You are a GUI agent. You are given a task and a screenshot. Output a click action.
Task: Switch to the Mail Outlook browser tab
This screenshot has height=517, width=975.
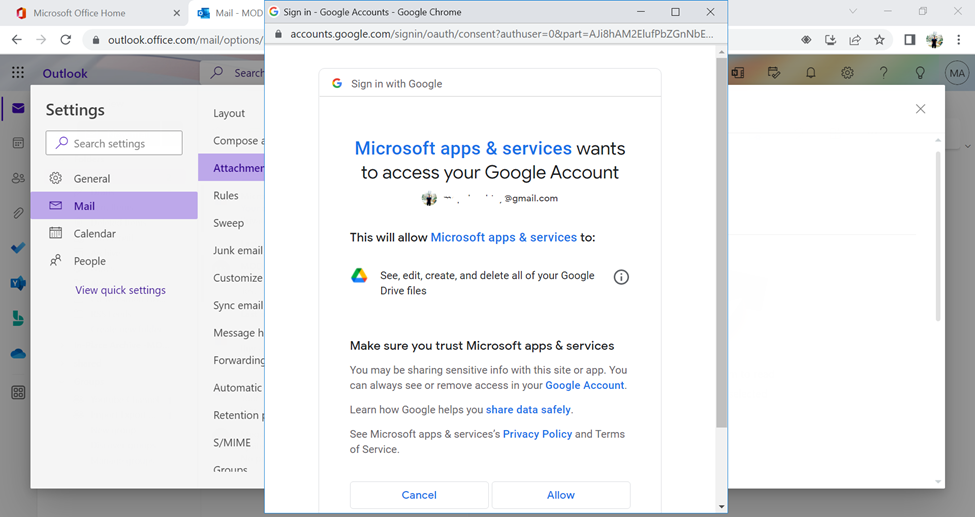(228, 13)
